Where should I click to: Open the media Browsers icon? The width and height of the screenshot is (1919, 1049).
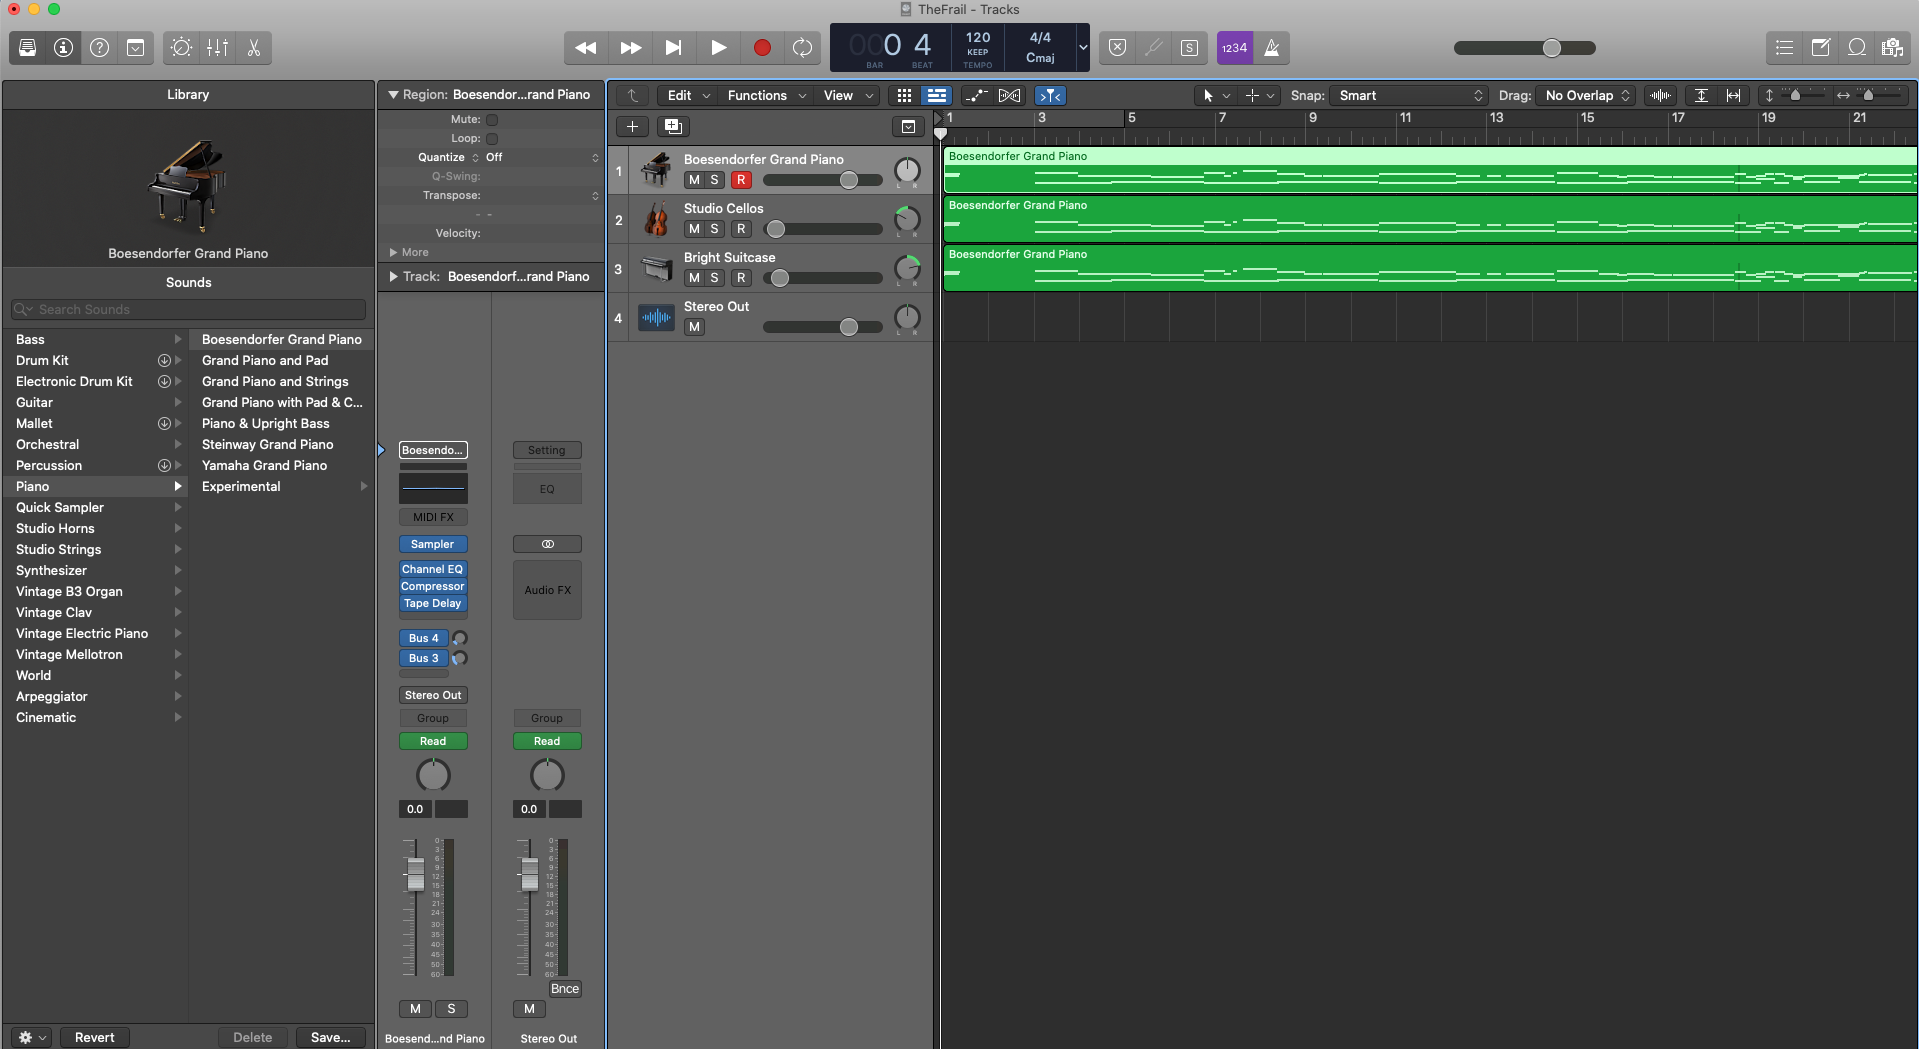tap(1892, 47)
